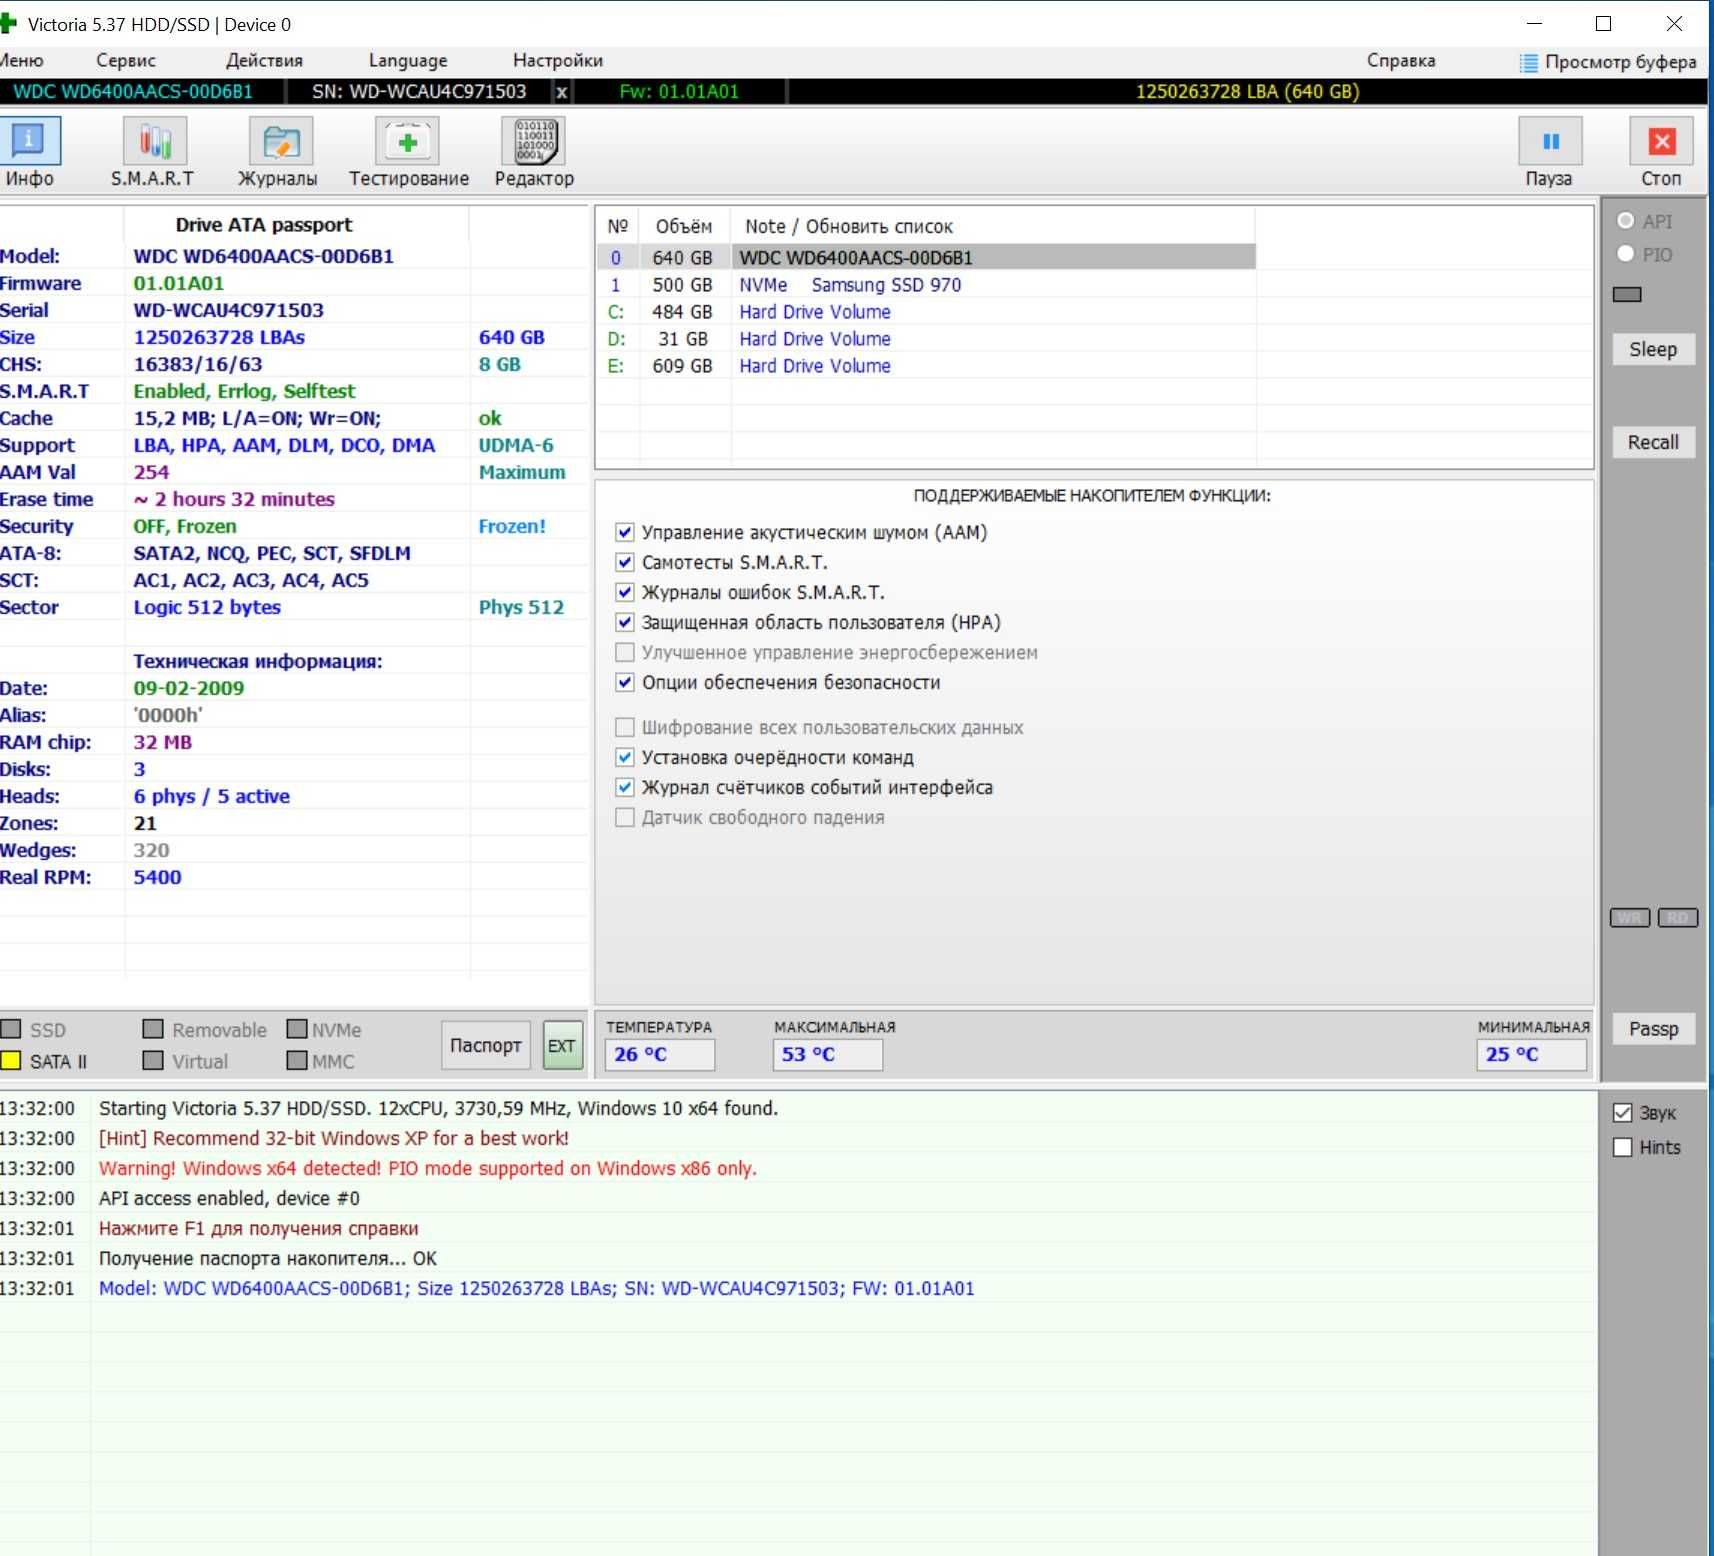Toggle Журналы ошибок S.M.A.R.T. checkbox
The width and height of the screenshot is (1714, 1556).
(625, 592)
